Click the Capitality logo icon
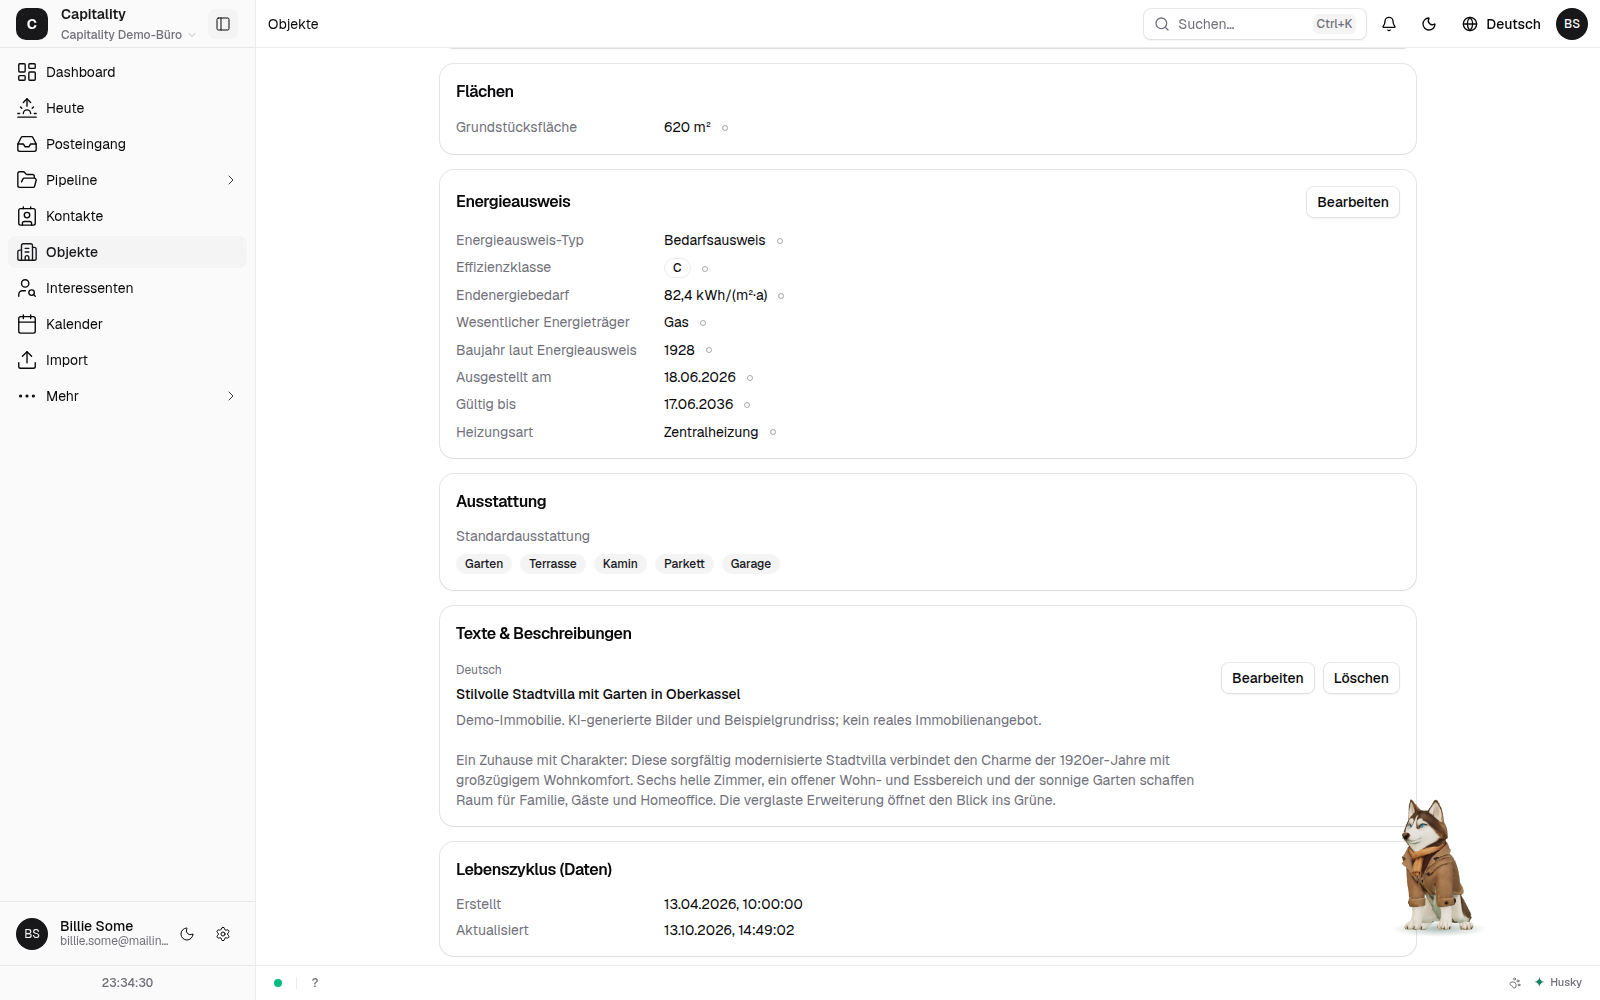 click(x=32, y=24)
